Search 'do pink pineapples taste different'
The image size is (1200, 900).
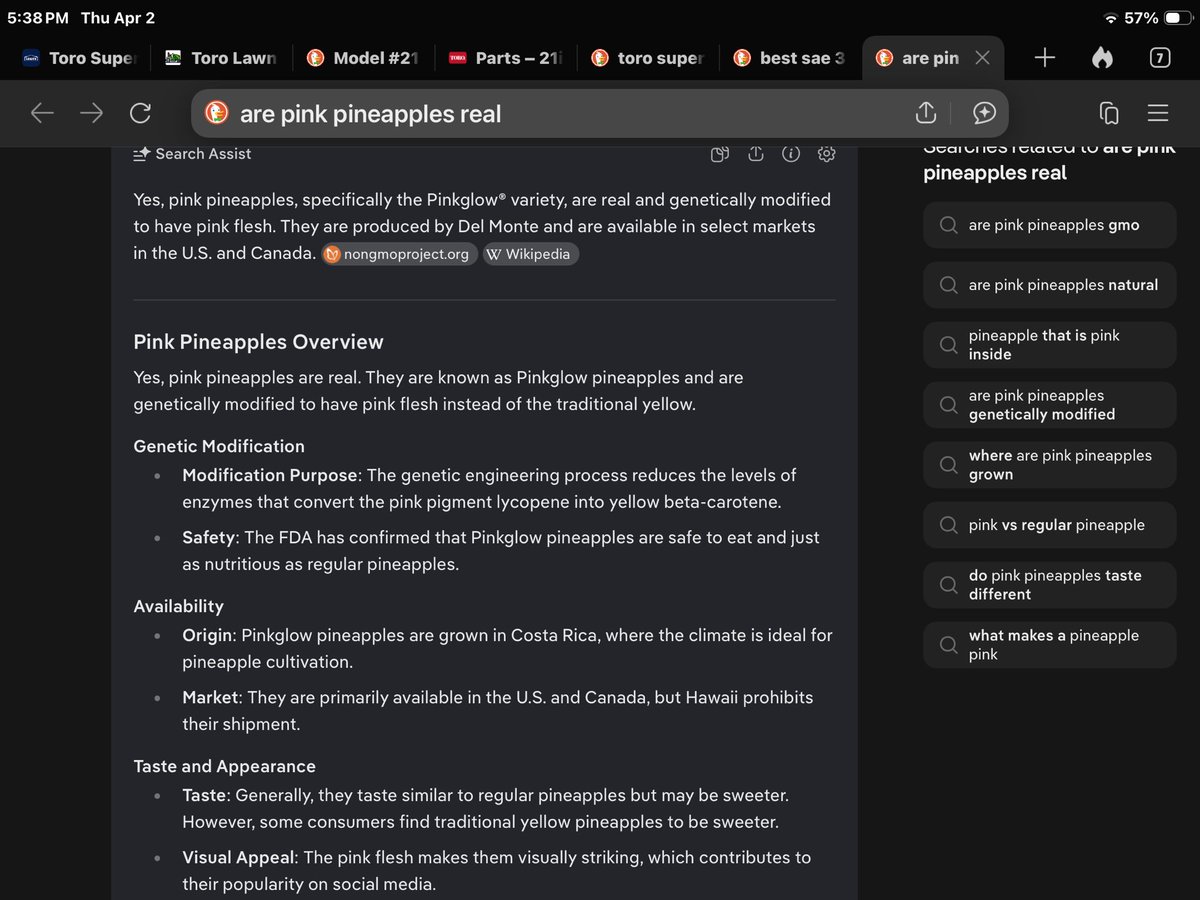[1050, 585]
